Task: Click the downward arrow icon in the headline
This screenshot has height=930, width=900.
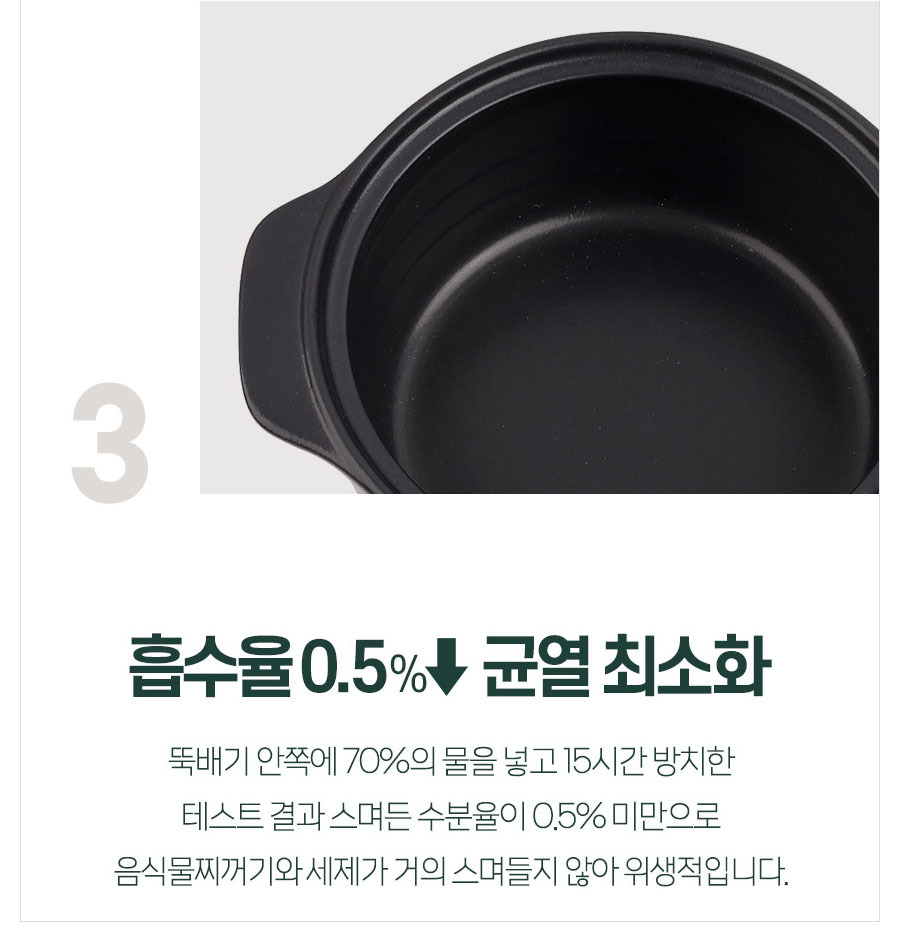Action: [x=447, y=667]
